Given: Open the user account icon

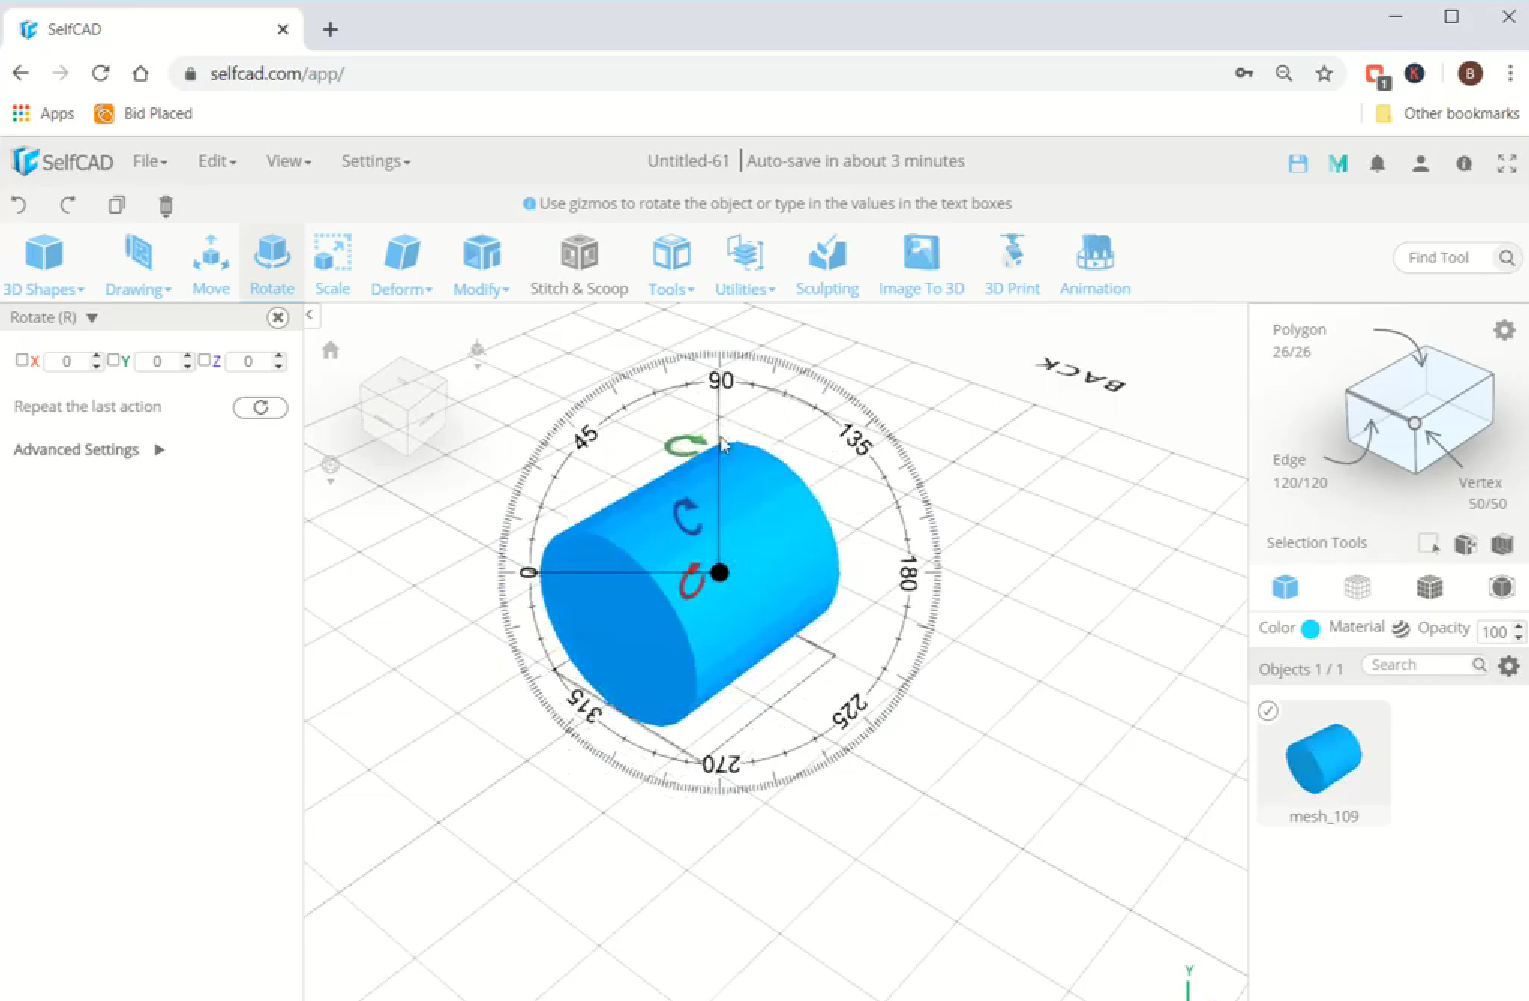Looking at the screenshot, I should coord(1420,163).
